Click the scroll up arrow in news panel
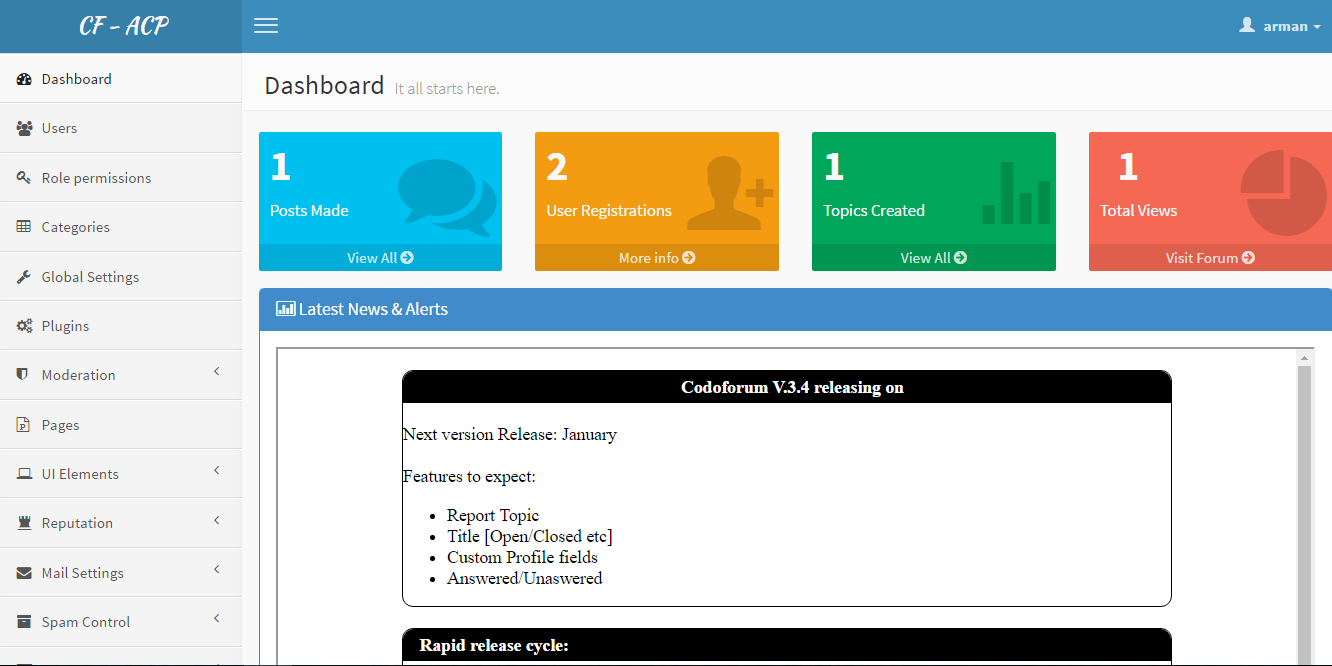This screenshot has width=1332, height=666. coord(1304,357)
